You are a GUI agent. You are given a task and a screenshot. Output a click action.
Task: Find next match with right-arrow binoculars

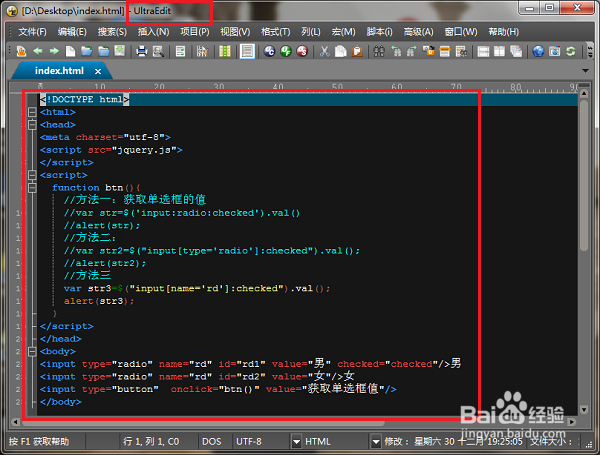pos(412,51)
